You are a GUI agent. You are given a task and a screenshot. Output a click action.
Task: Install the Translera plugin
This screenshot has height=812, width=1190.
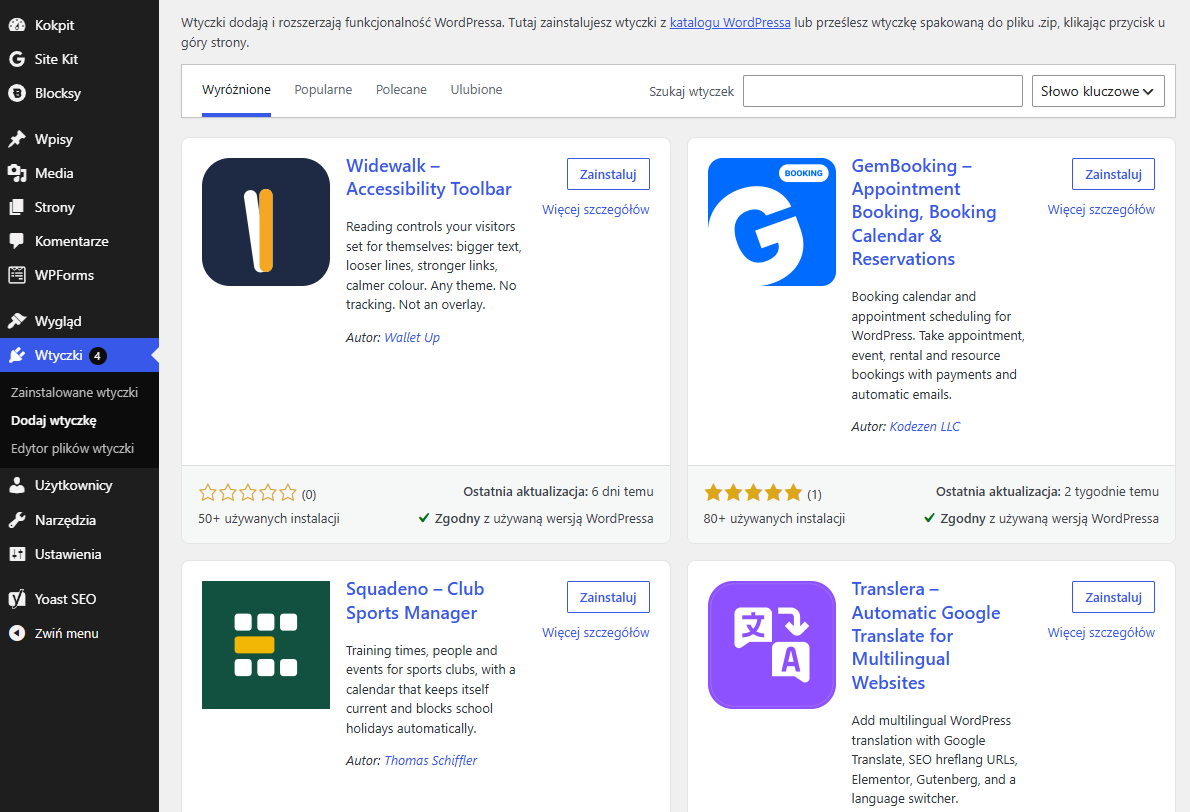[1113, 597]
